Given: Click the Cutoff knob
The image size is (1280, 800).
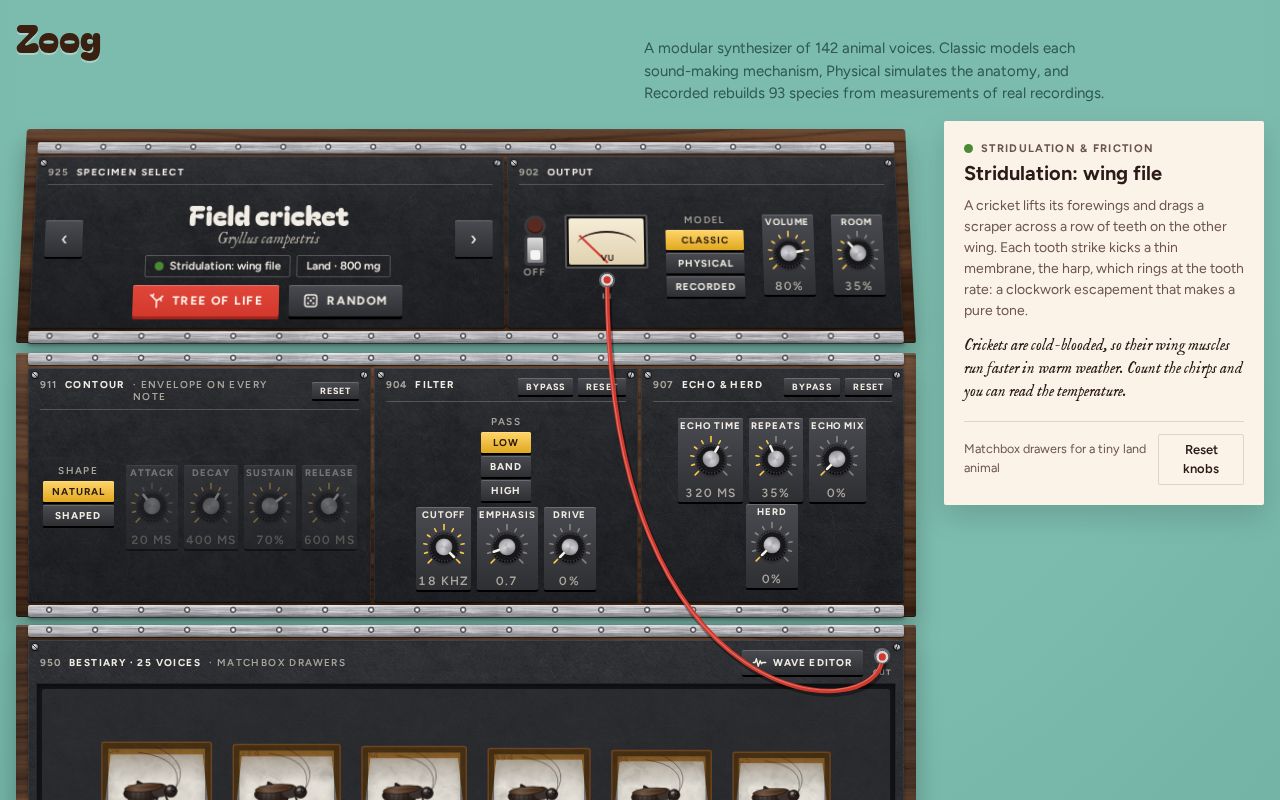Looking at the screenshot, I should click(x=443, y=547).
